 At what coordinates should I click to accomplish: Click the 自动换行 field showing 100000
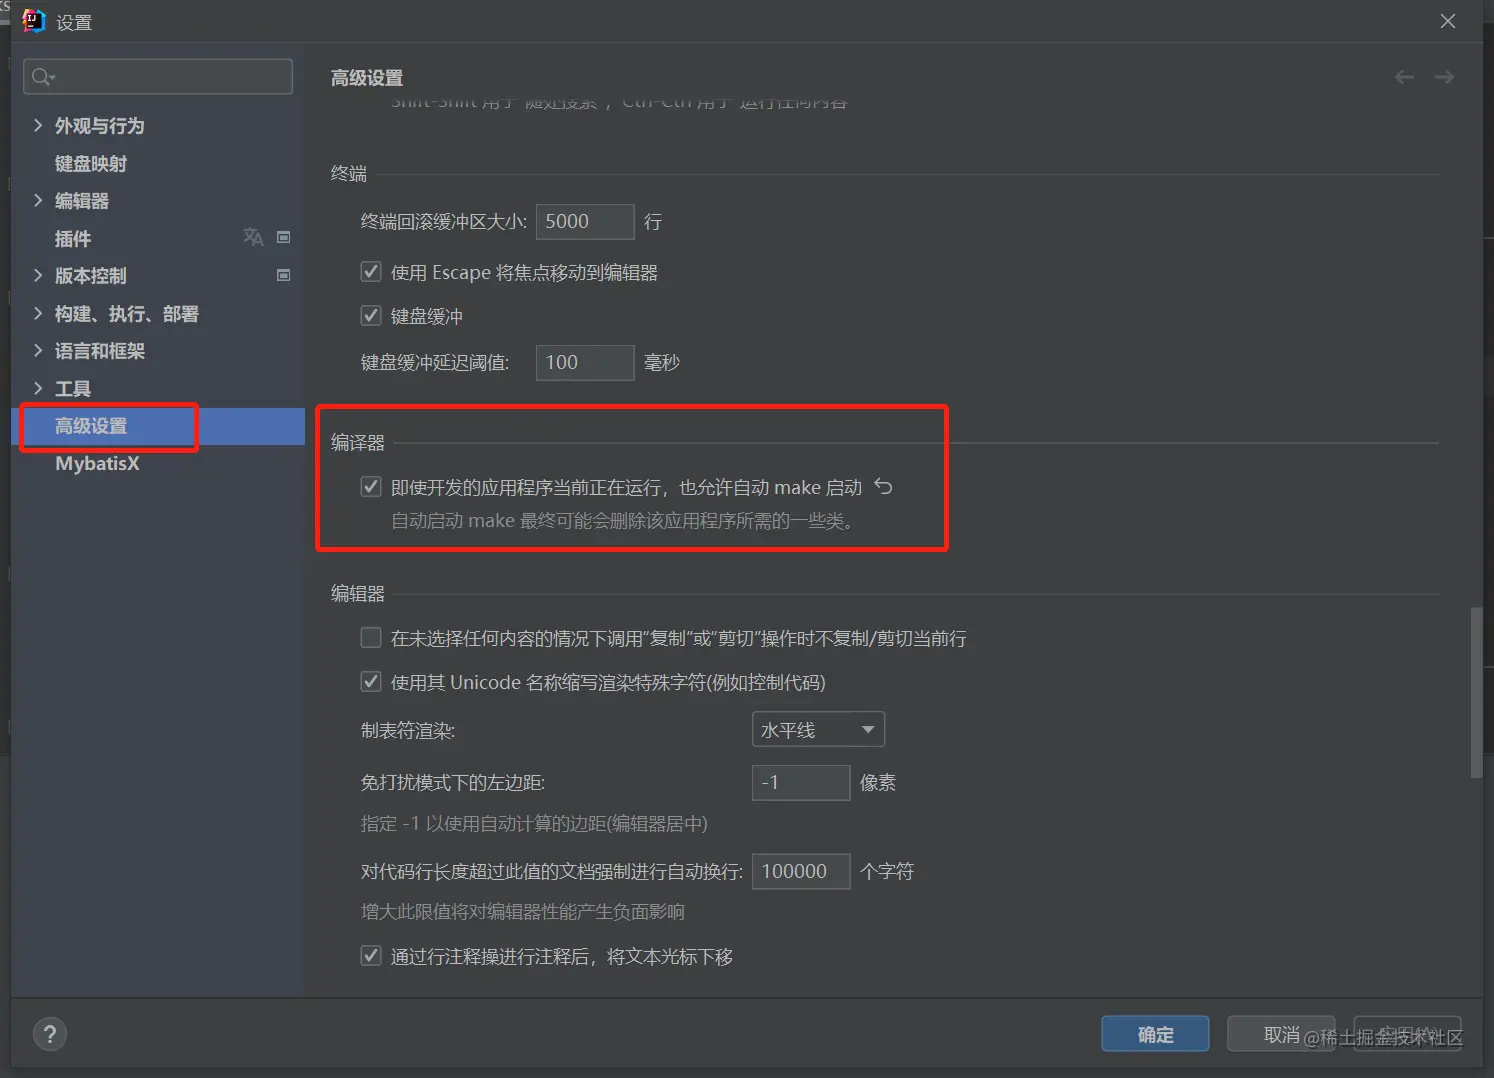coord(801,871)
